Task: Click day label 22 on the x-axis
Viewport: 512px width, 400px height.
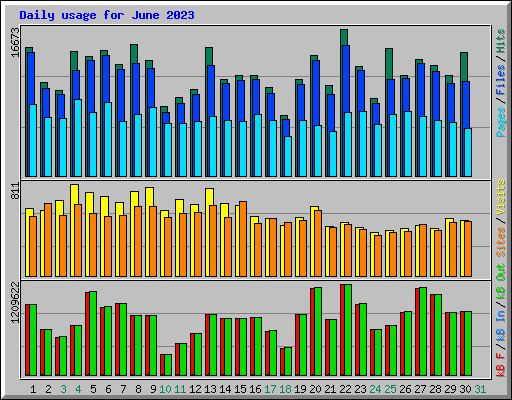Action: point(345,389)
